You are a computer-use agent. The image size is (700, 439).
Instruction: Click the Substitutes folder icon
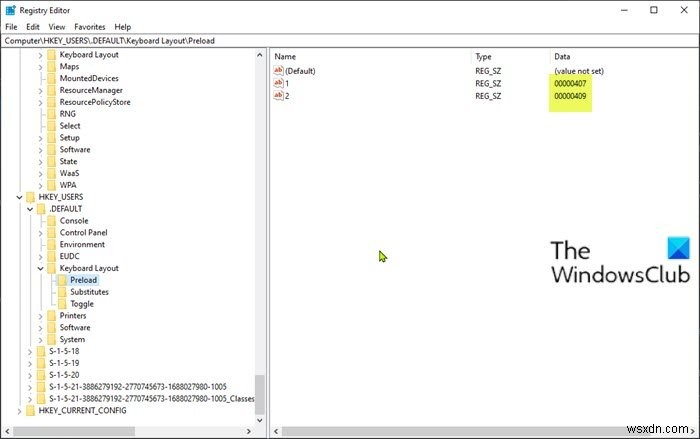(x=62, y=292)
